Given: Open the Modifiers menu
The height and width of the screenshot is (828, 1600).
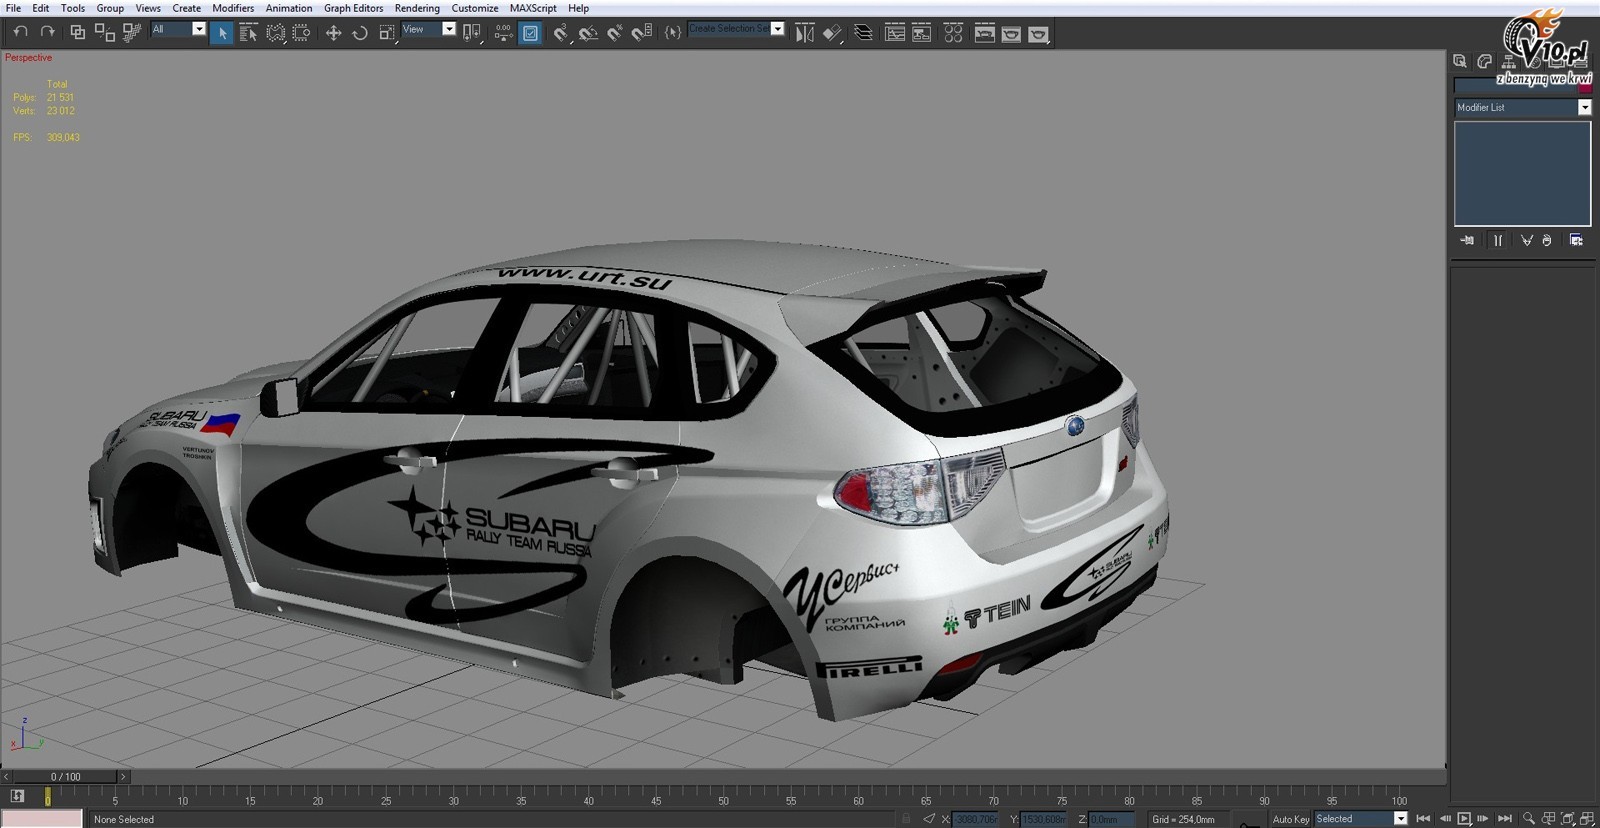Looking at the screenshot, I should point(233,8).
